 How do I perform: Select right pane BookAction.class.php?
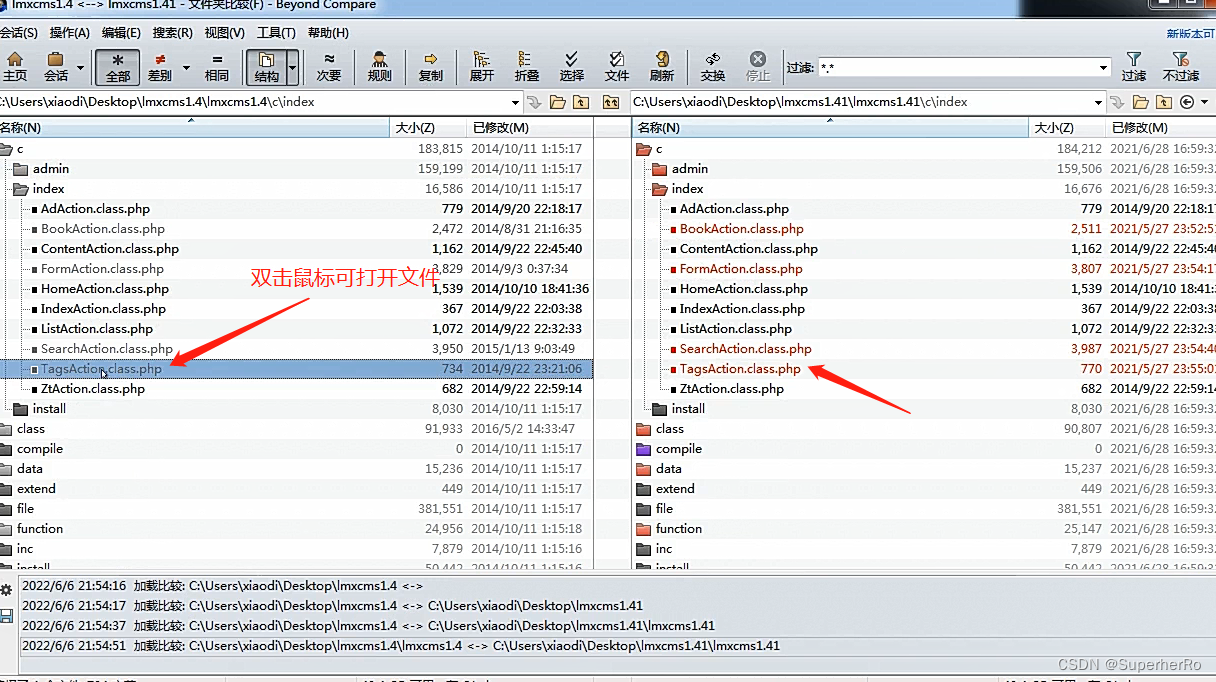pos(742,229)
